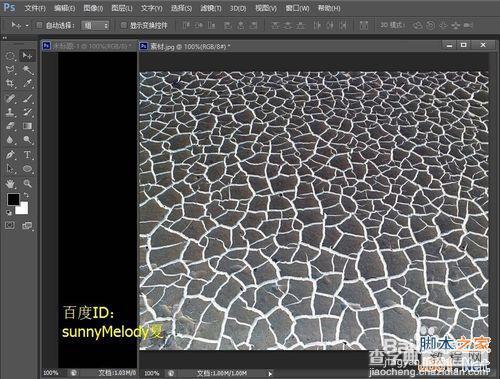Screen dimensions: 500x379
Task: Open the 图像(I) menu
Action: tap(93, 8)
